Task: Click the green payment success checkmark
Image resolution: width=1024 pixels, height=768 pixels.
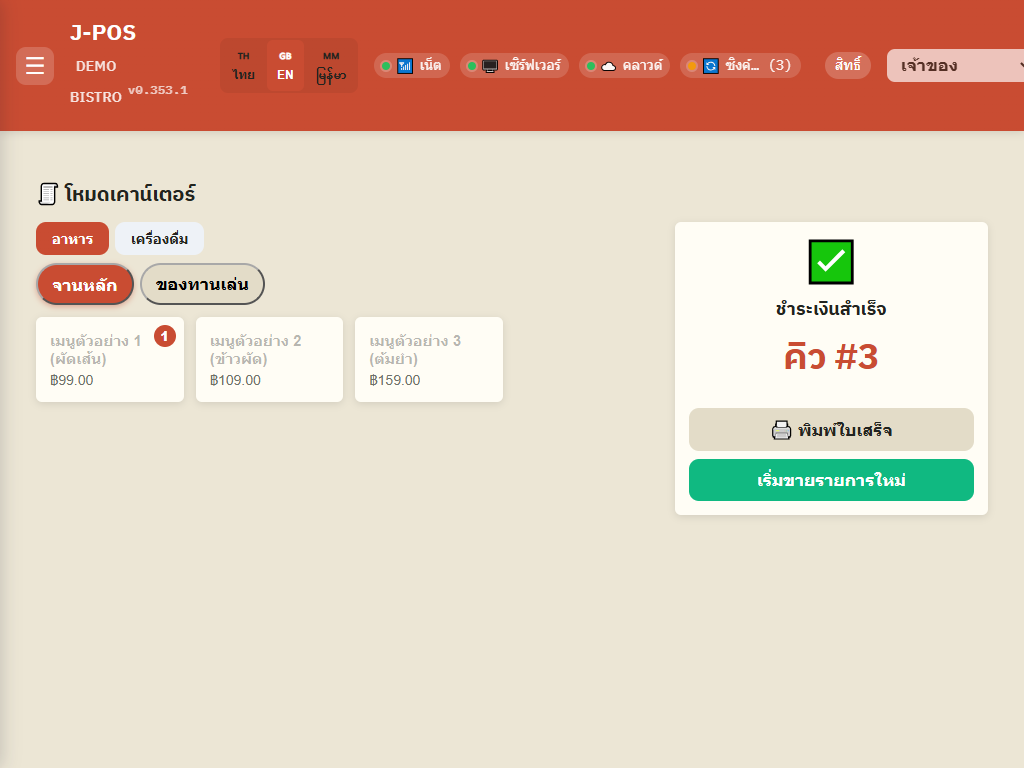Action: tap(831, 262)
